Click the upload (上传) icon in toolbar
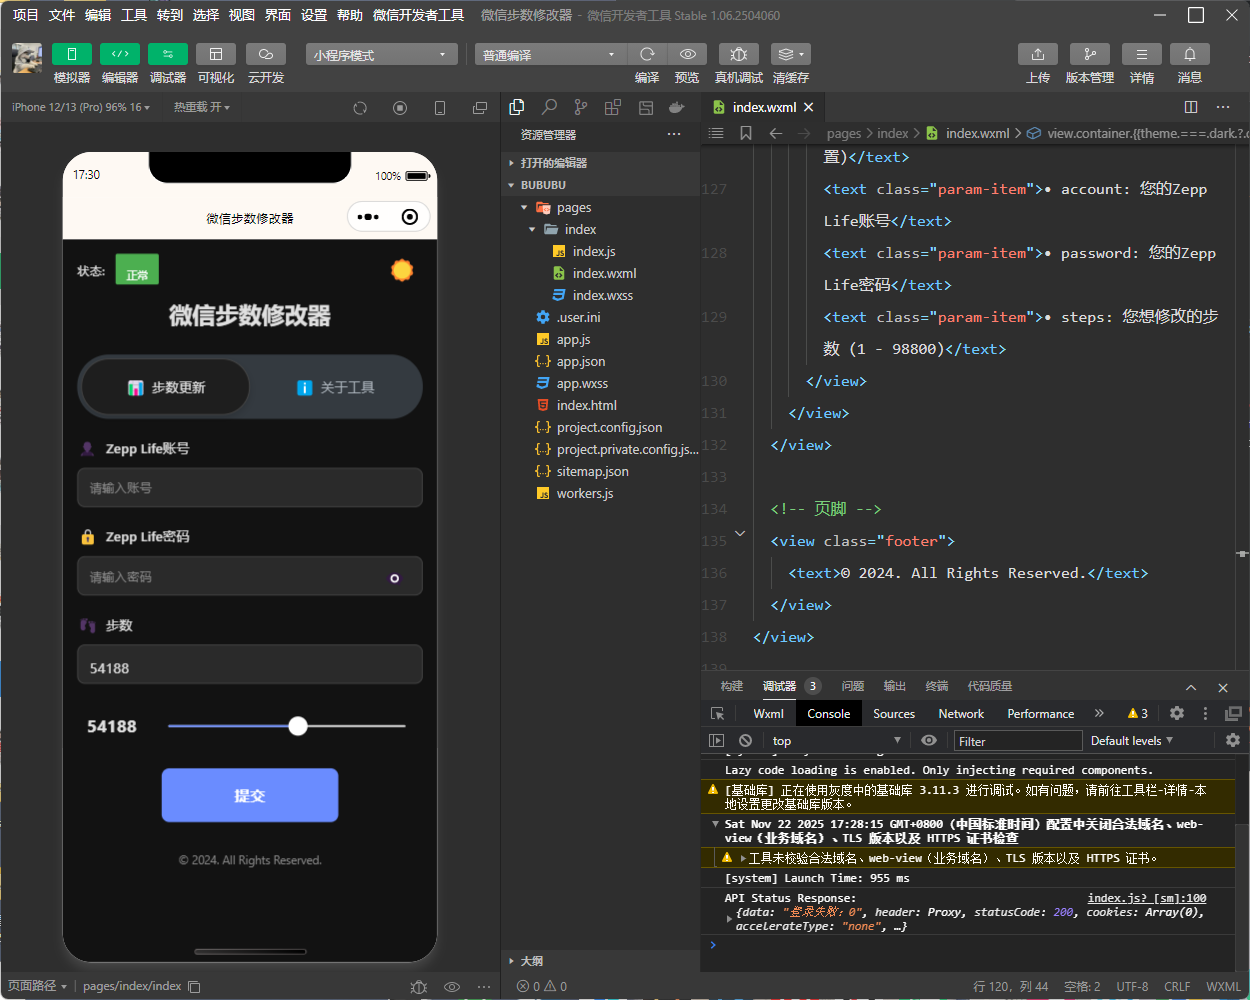1250x1000 pixels. [1037, 54]
